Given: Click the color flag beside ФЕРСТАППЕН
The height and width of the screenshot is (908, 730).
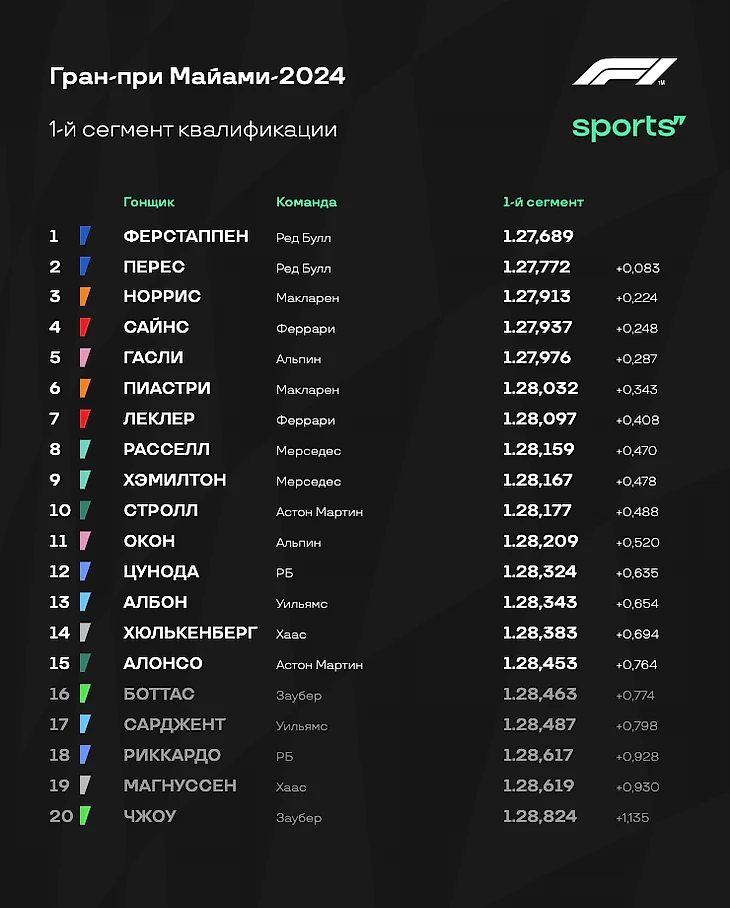Looking at the screenshot, I should coord(85,236).
